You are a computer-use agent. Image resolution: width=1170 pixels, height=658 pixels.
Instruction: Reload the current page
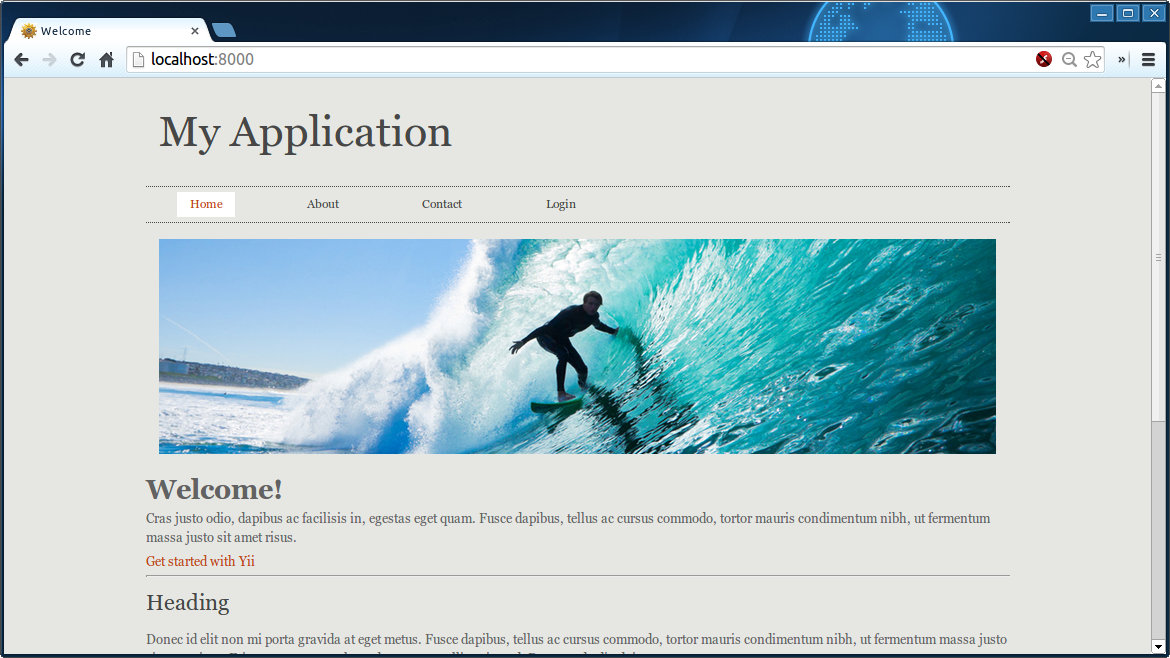pyautogui.click(x=77, y=60)
